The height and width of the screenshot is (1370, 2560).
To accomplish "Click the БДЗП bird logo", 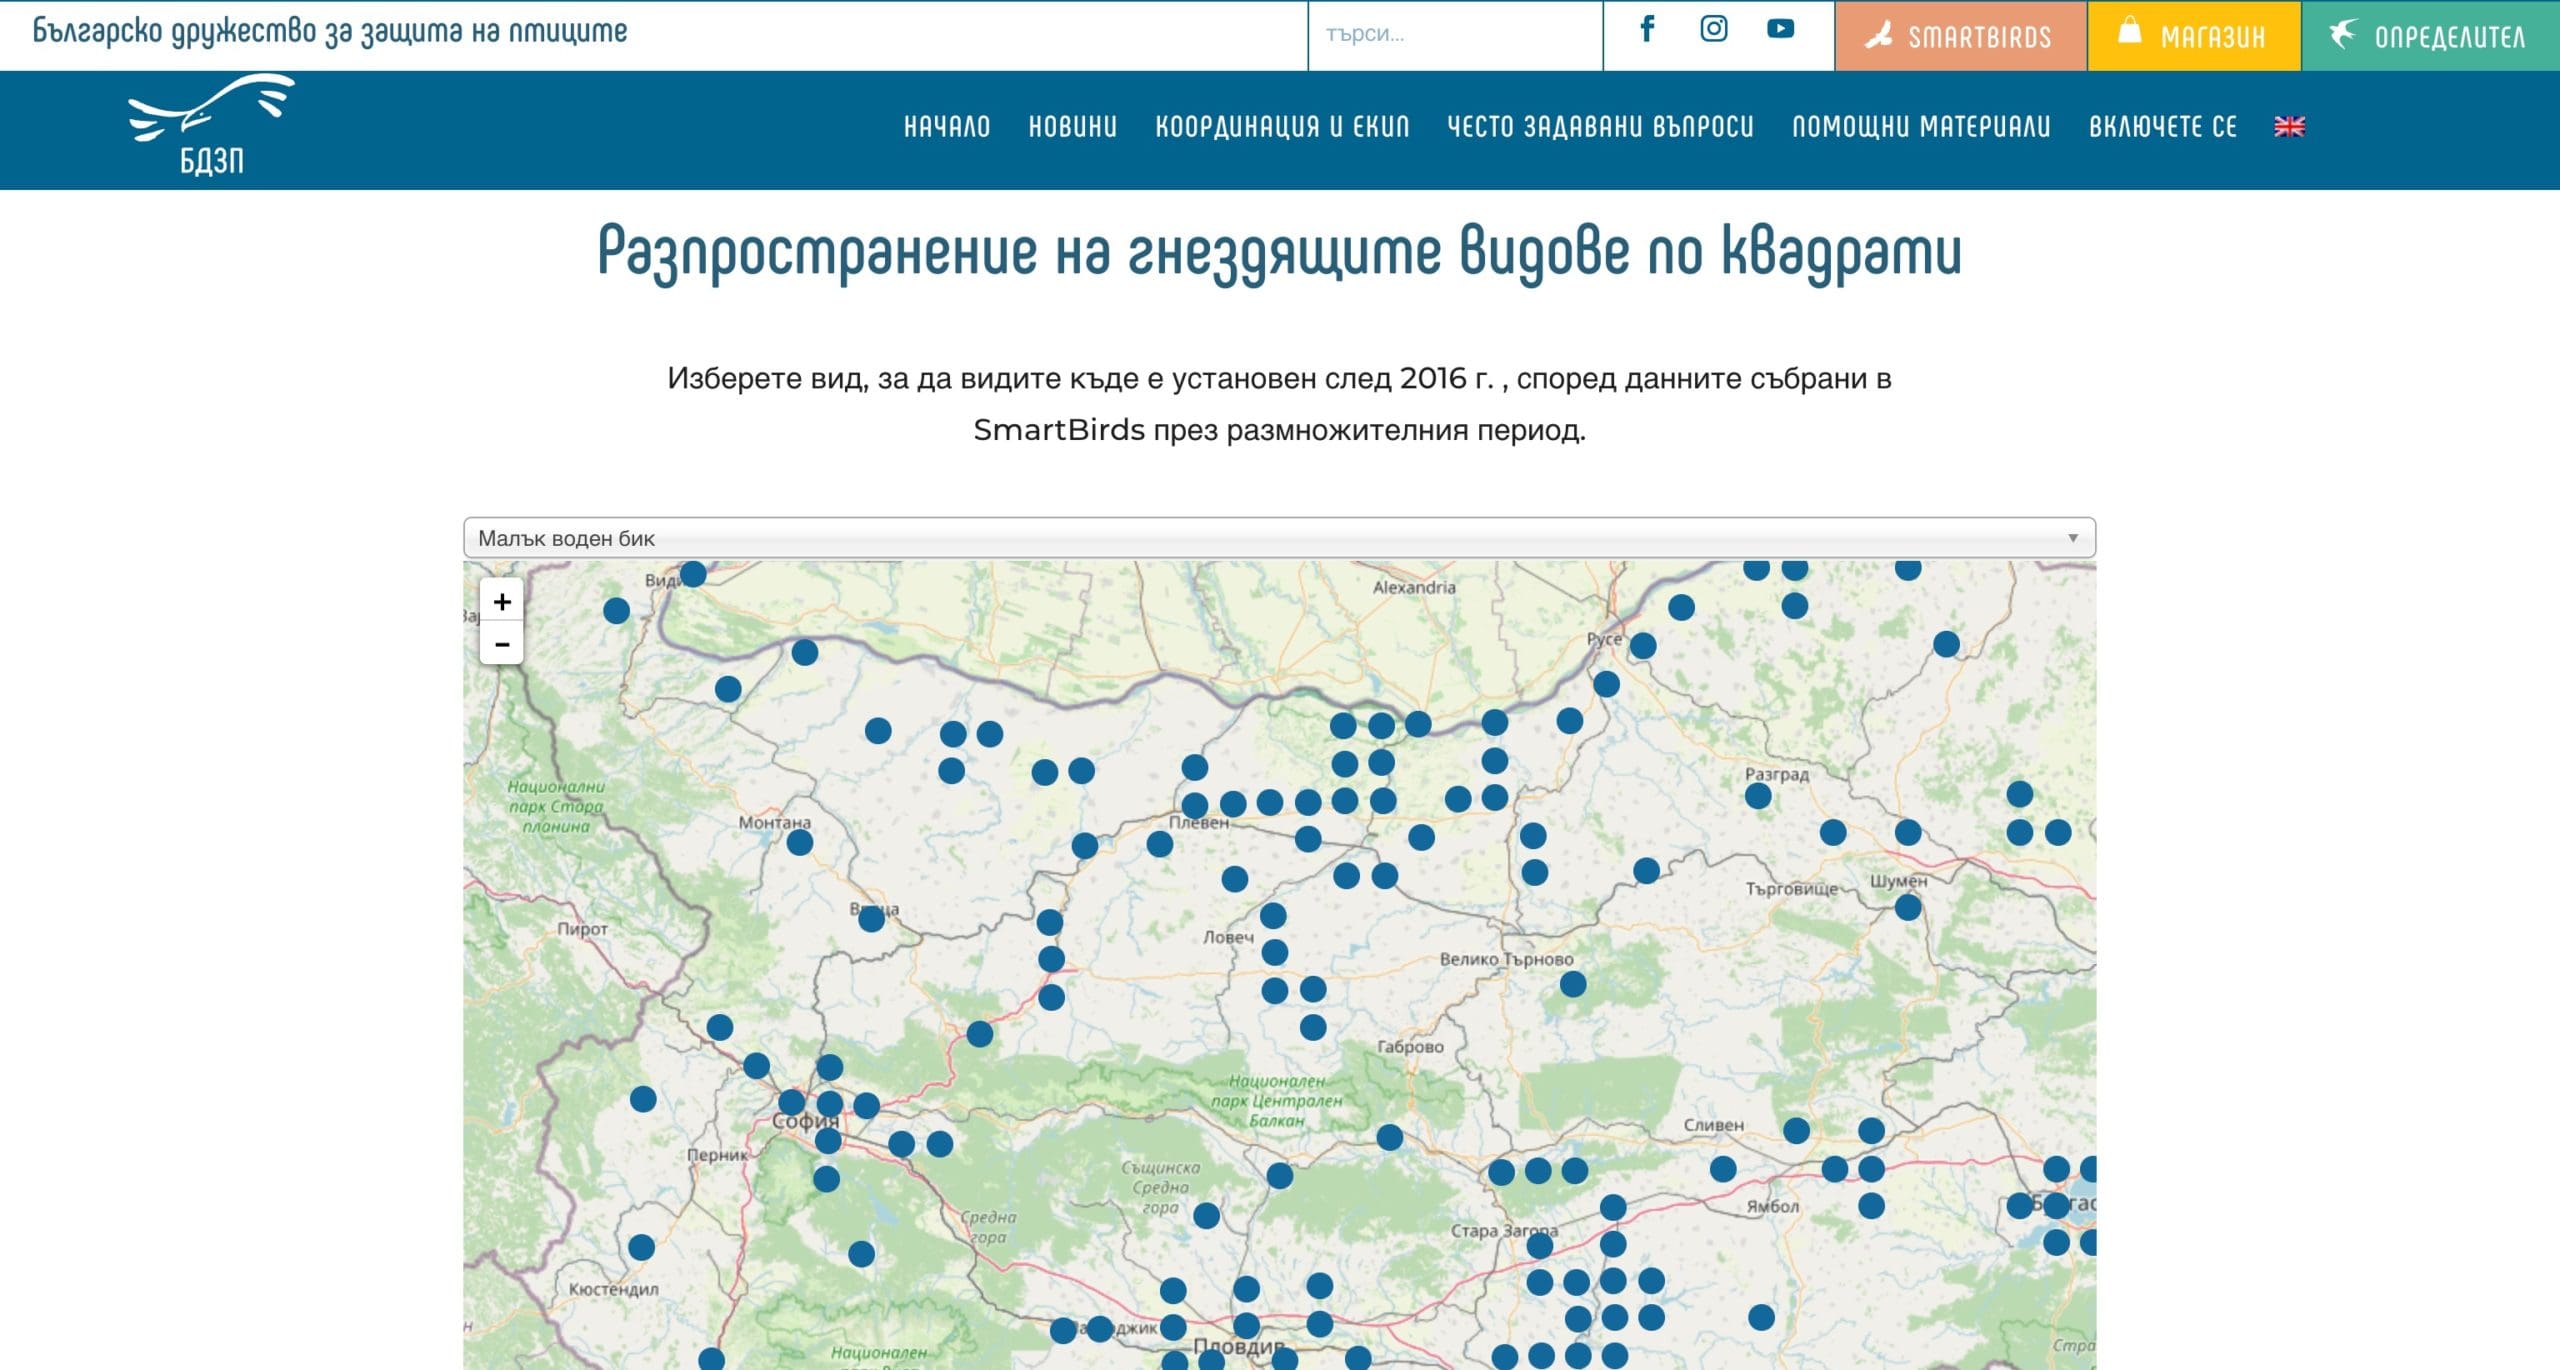I will [211, 125].
